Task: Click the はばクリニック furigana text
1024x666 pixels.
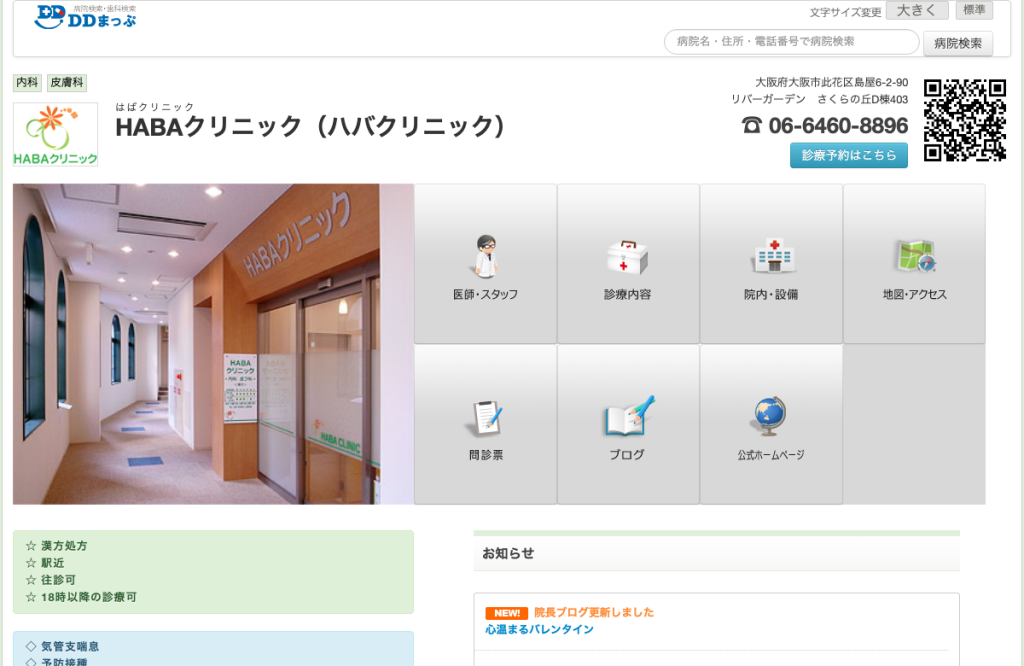Action: point(155,106)
